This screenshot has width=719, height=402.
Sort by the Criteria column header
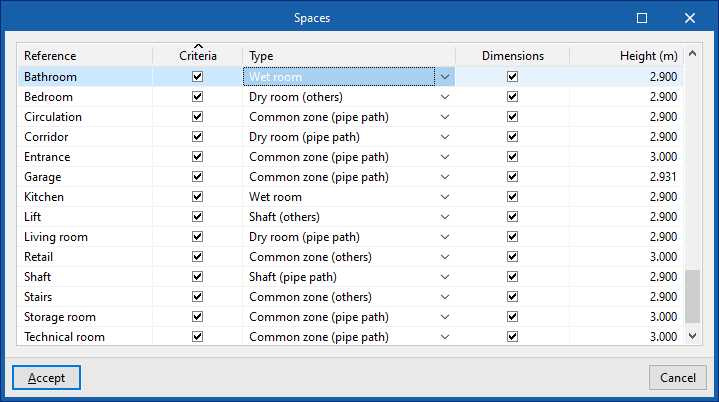click(x=197, y=56)
